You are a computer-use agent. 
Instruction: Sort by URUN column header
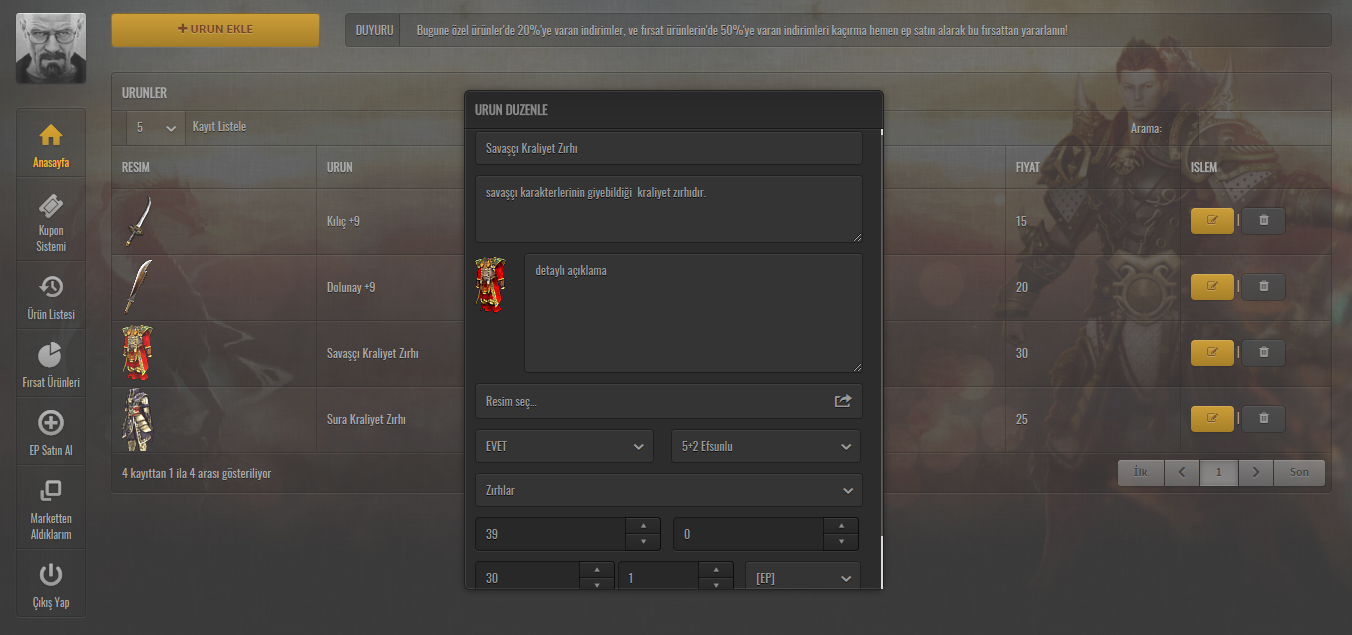coord(339,167)
